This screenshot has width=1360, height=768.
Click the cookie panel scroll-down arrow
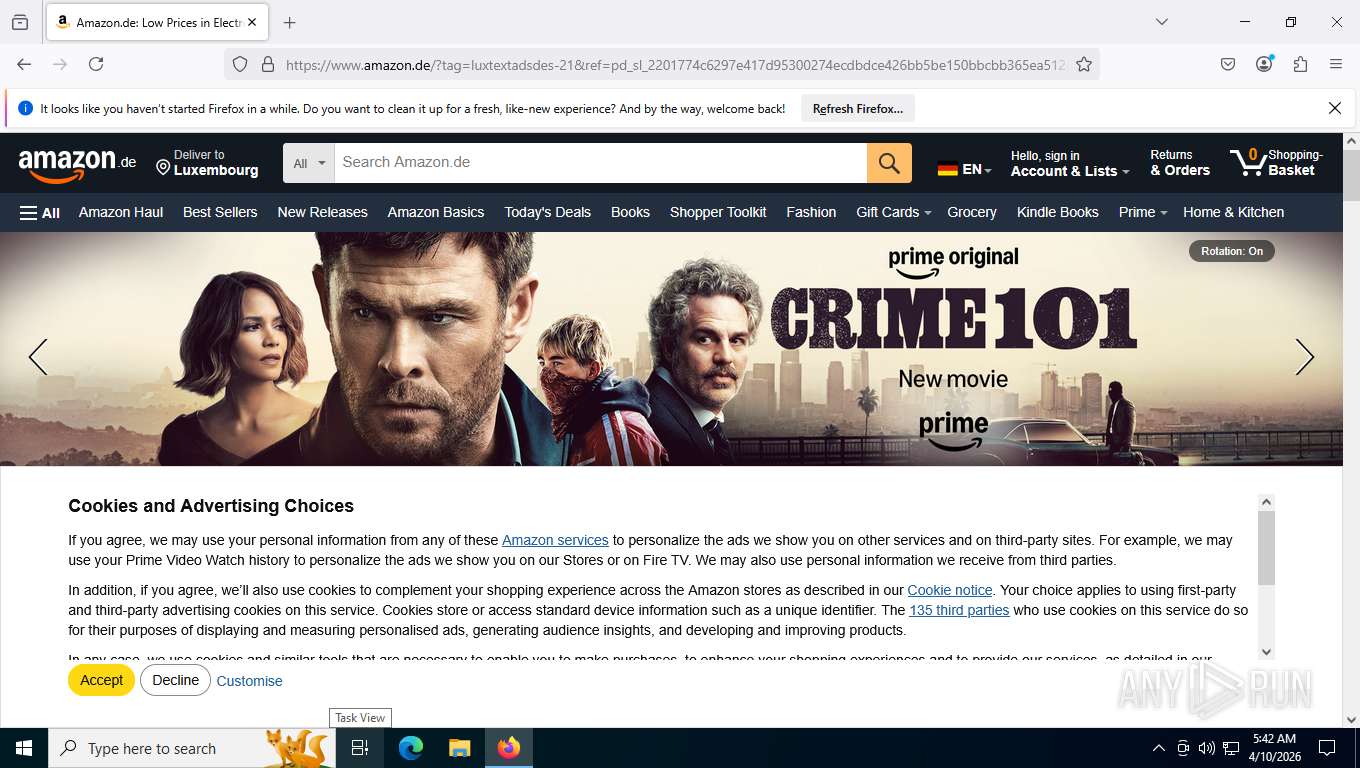tap(1266, 652)
